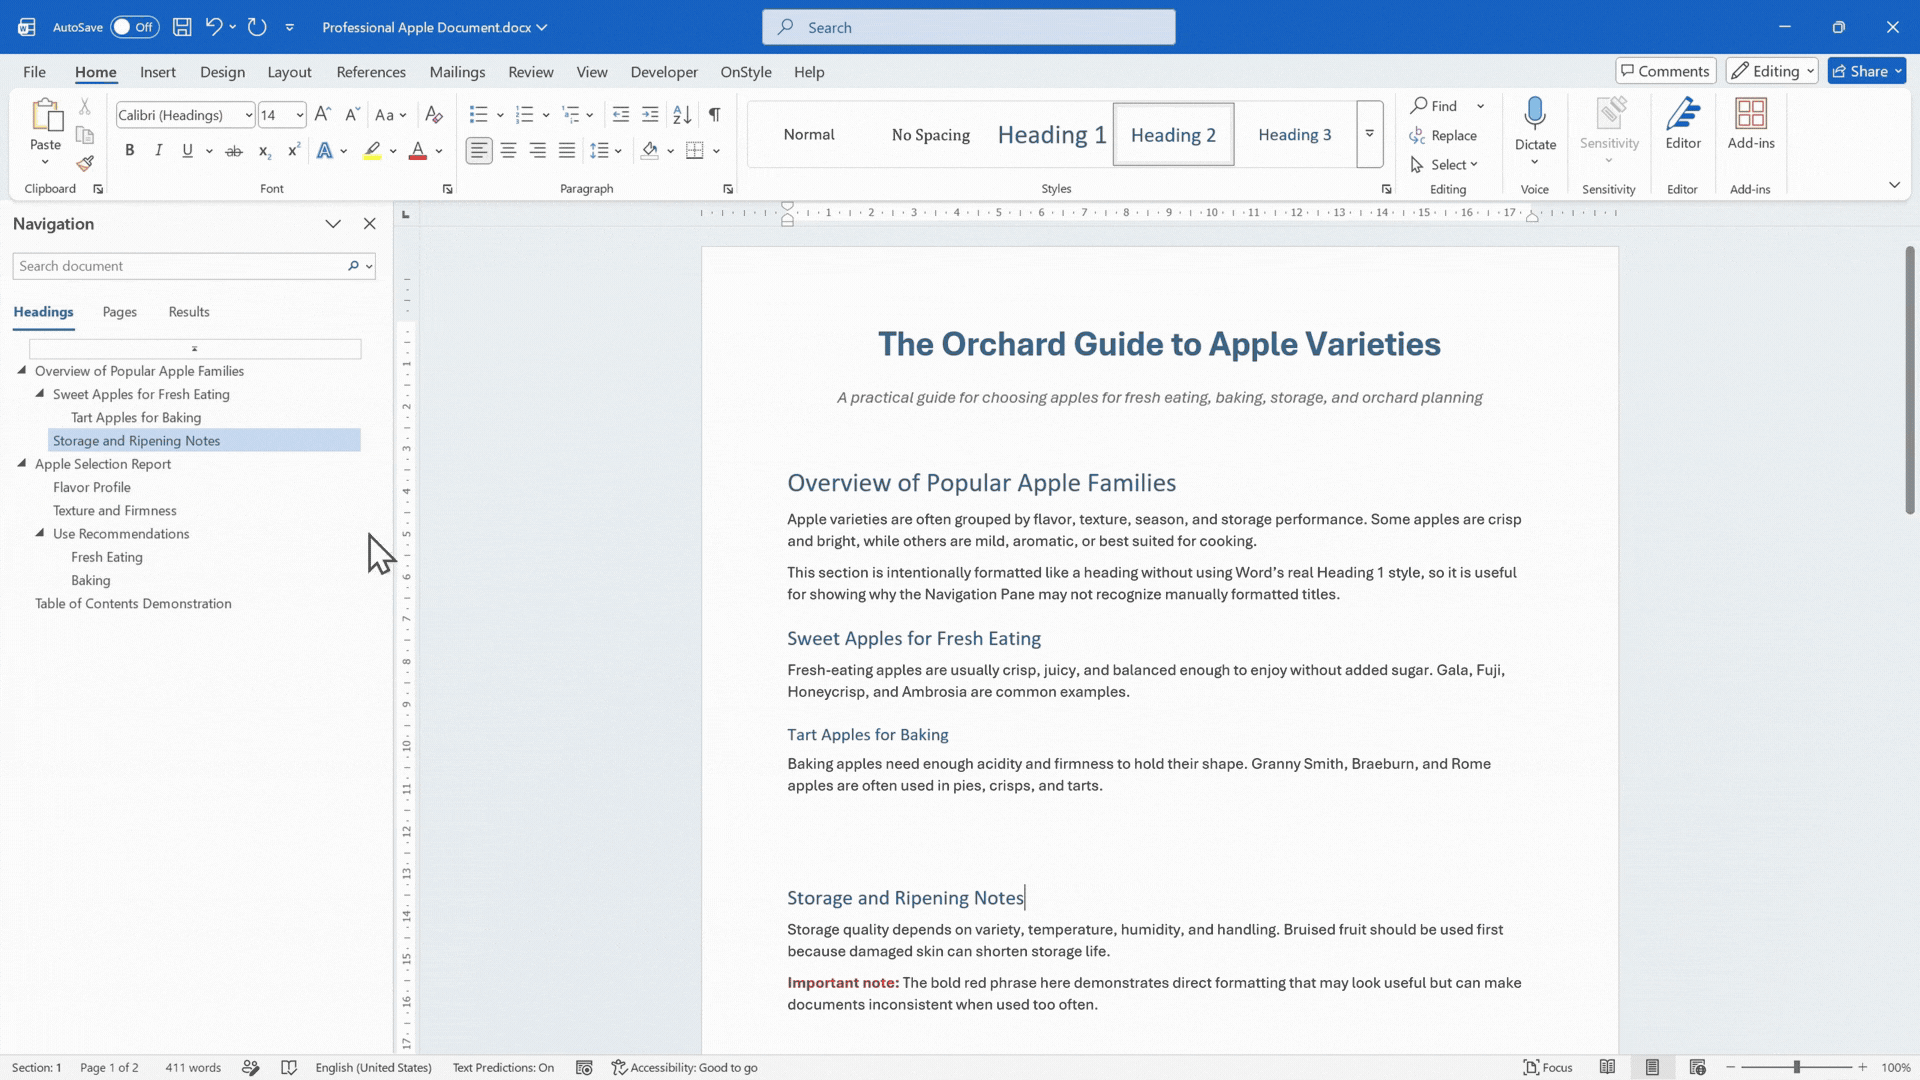Open the References ribbon tab
The image size is (1920, 1080).
[x=371, y=72]
